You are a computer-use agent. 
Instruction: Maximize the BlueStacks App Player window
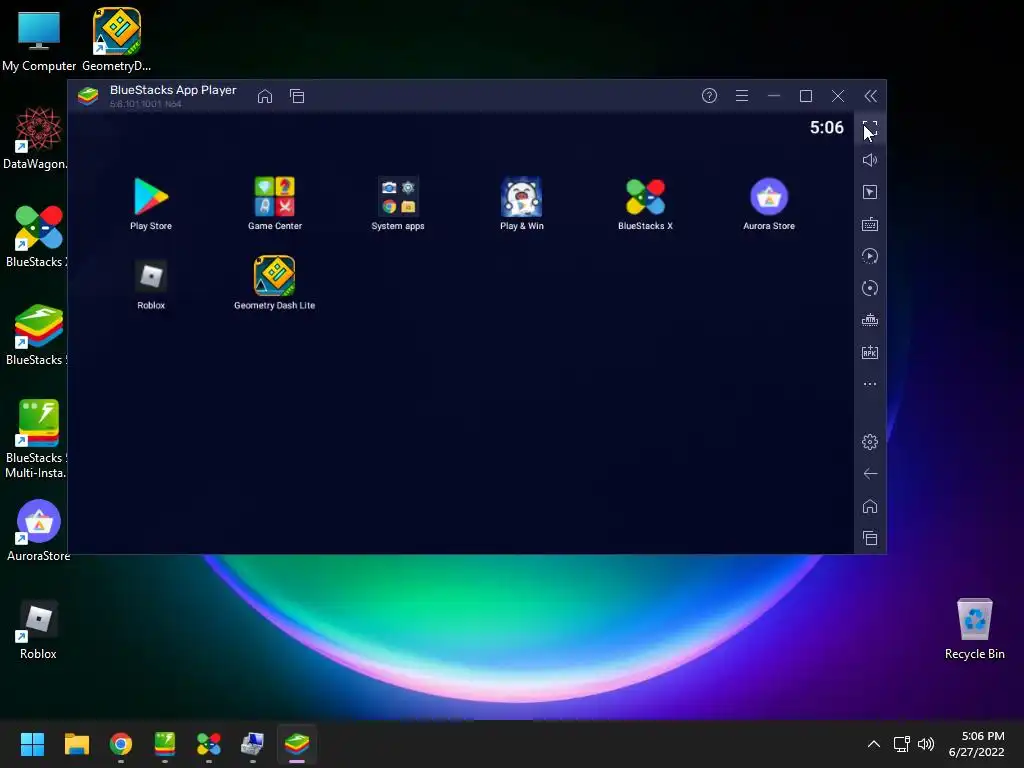tap(805, 95)
